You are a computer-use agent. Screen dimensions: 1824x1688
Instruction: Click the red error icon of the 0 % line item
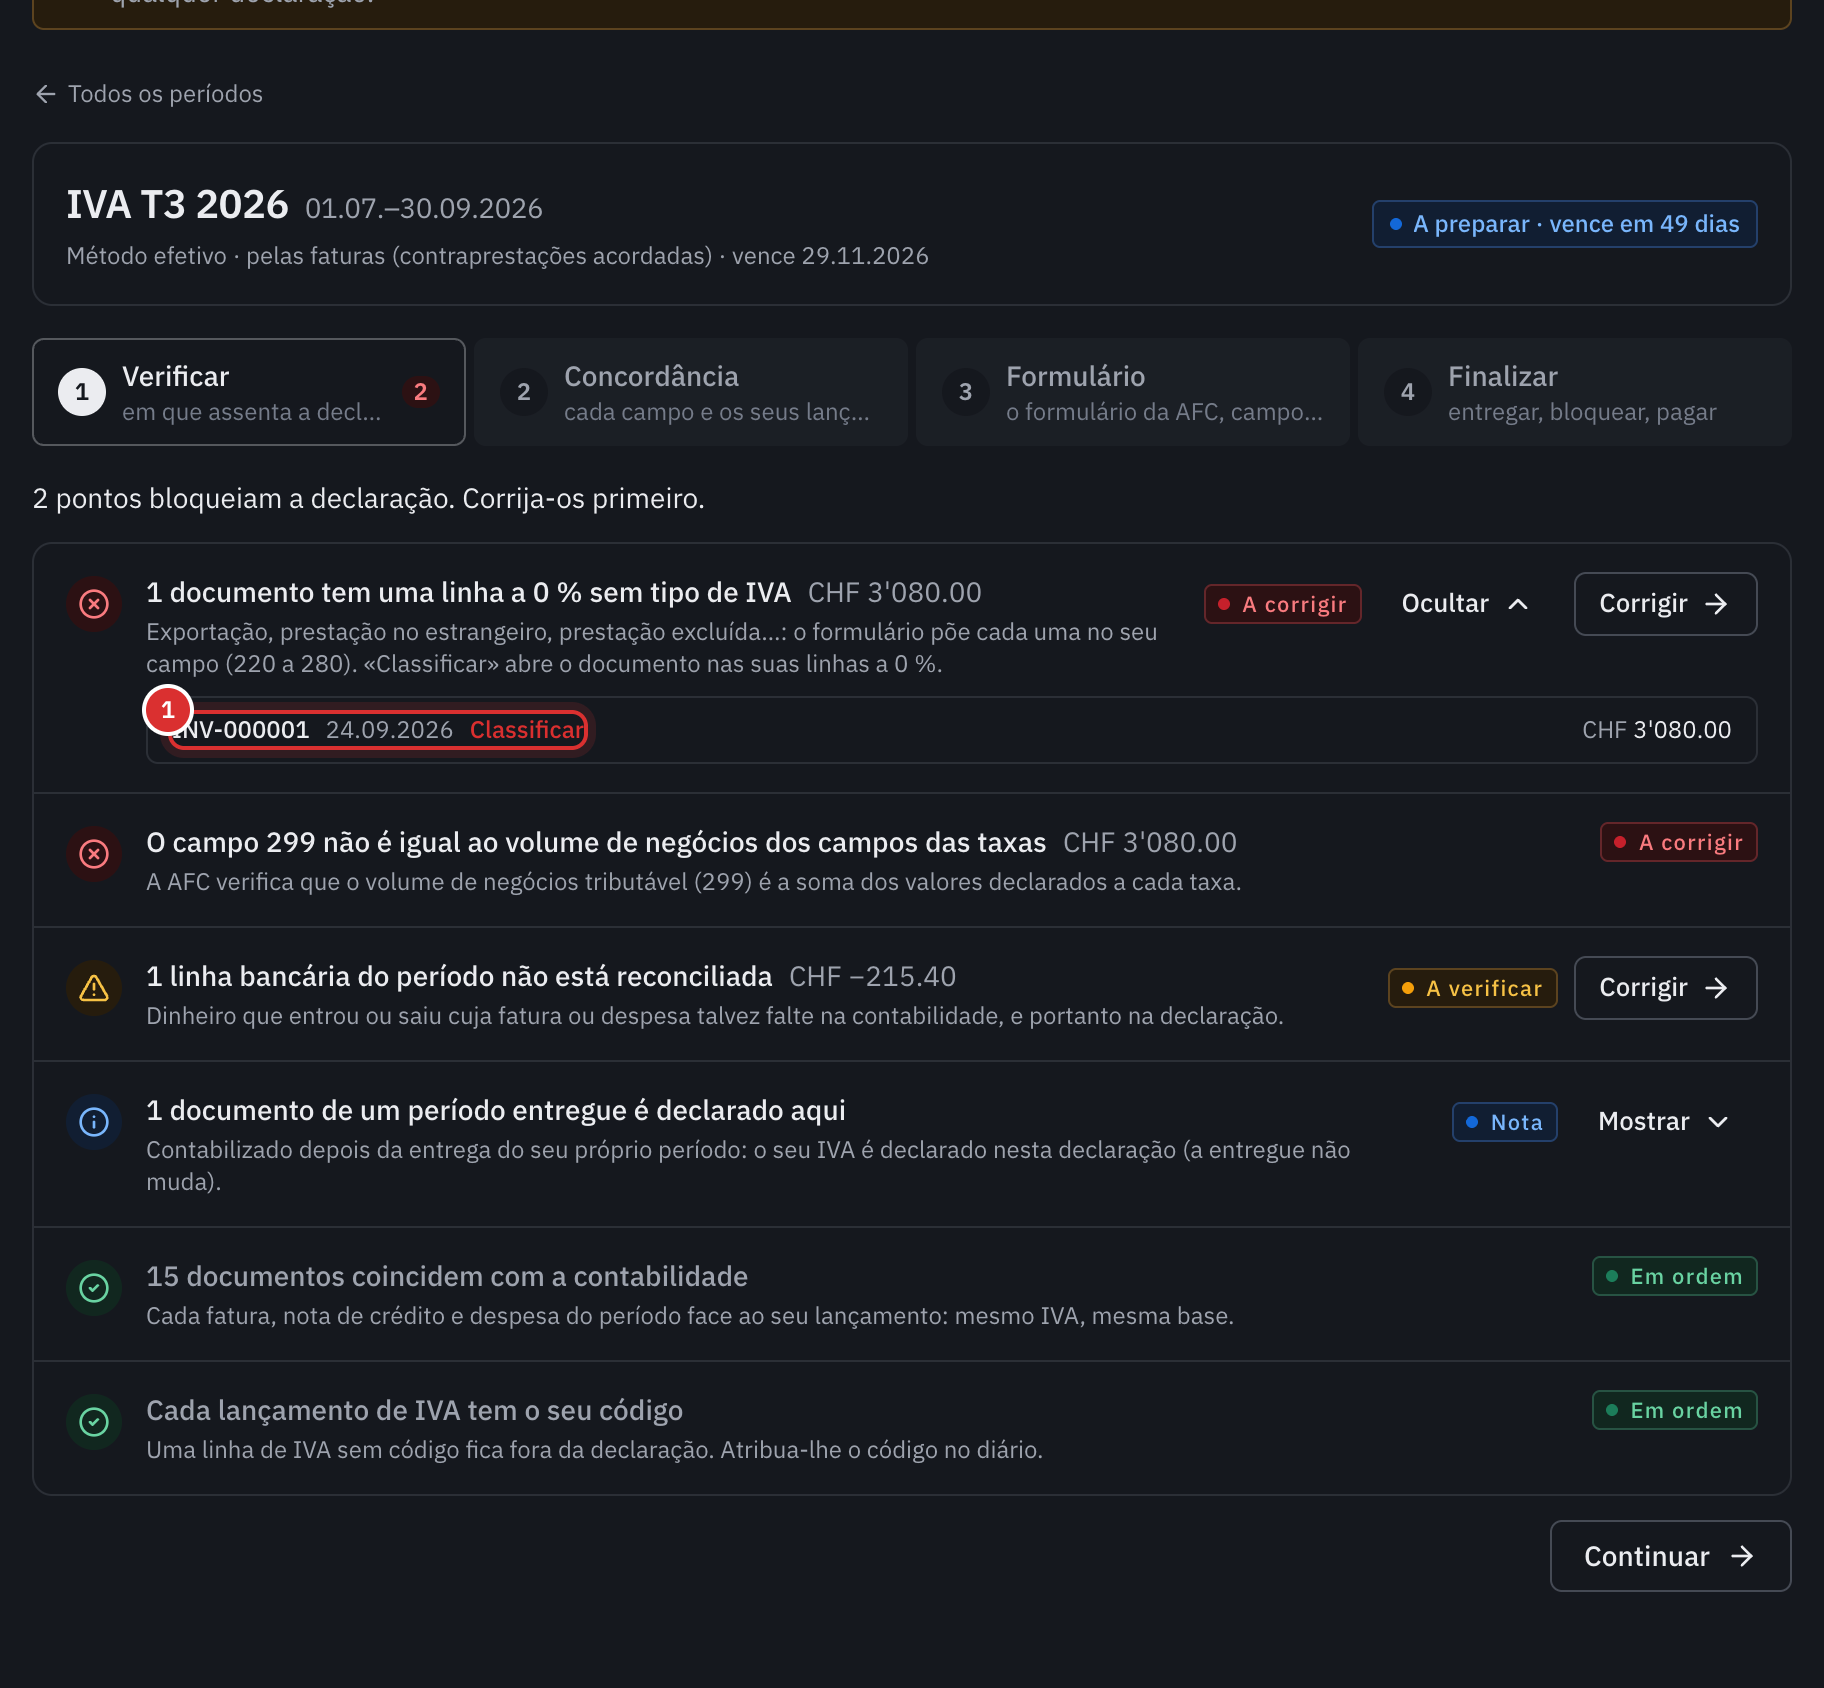(94, 604)
